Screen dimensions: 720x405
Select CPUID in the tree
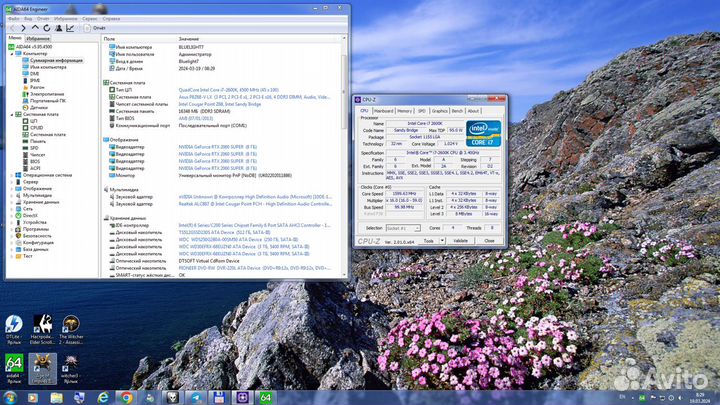click(x=36, y=128)
